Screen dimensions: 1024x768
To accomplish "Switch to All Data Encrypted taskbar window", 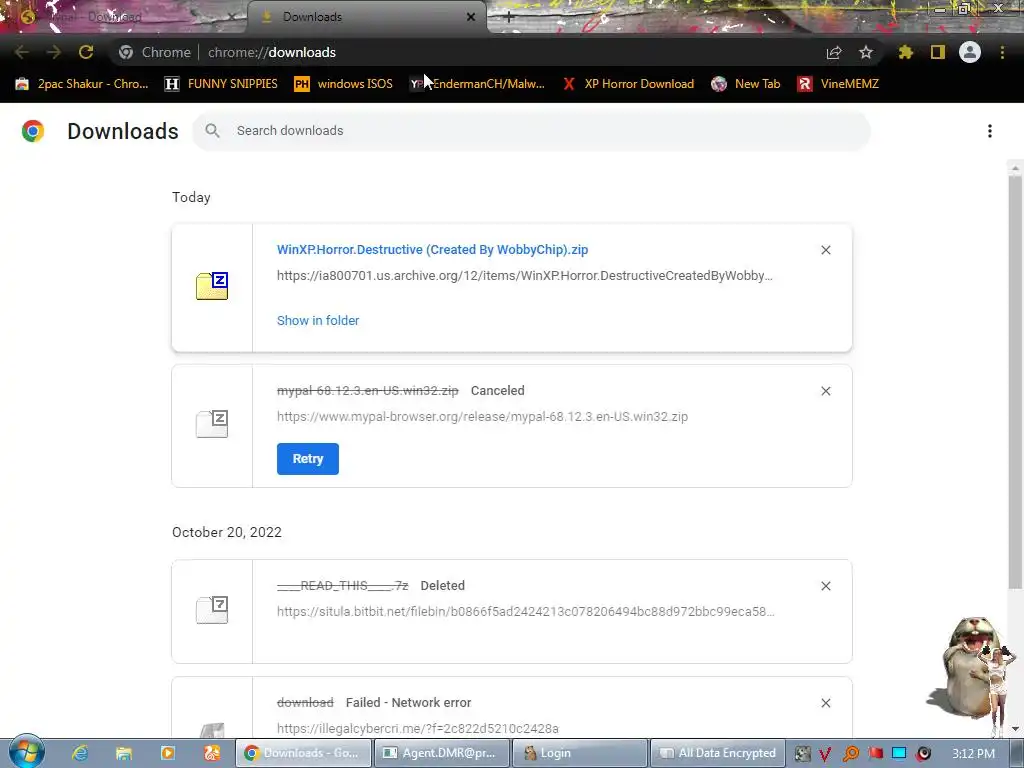I will coord(718,753).
